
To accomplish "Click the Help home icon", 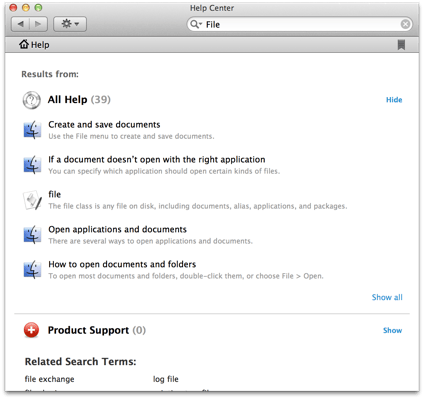I will (x=24, y=44).
